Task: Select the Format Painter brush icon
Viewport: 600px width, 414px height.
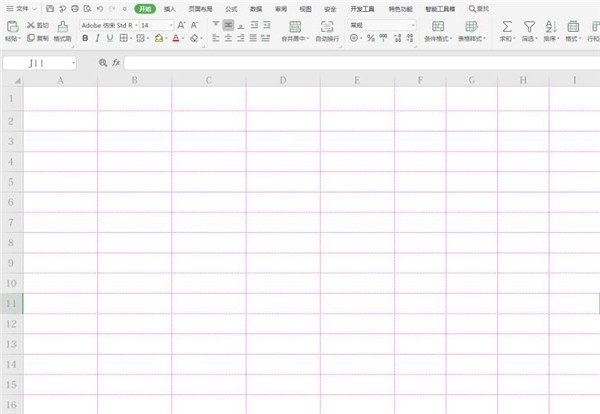Action: [x=62, y=26]
